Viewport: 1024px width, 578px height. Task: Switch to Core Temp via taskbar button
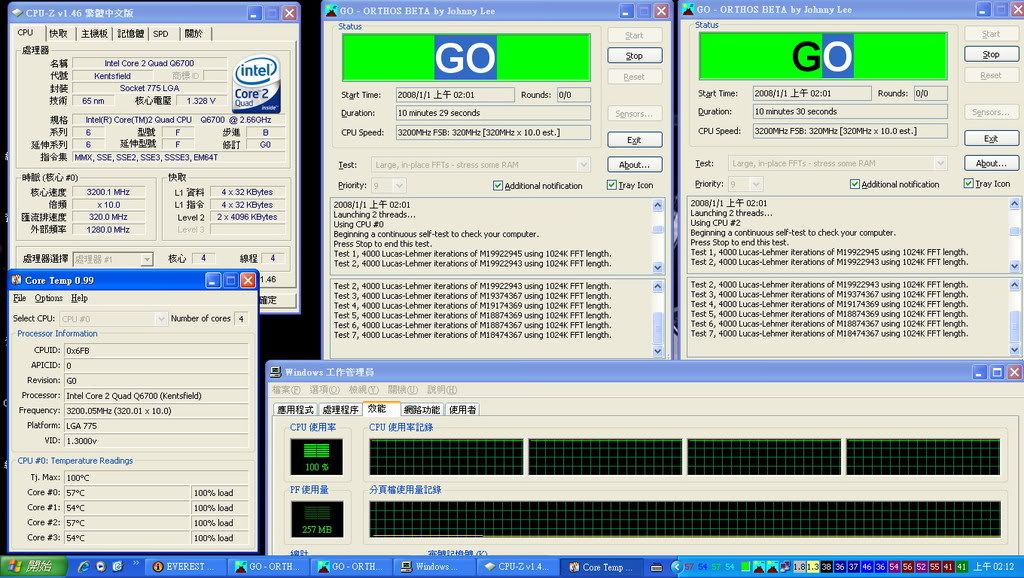point(603,567)
